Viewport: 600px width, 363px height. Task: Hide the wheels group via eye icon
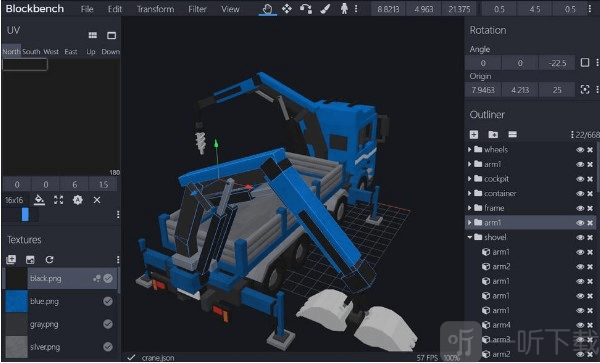[580, 150]
